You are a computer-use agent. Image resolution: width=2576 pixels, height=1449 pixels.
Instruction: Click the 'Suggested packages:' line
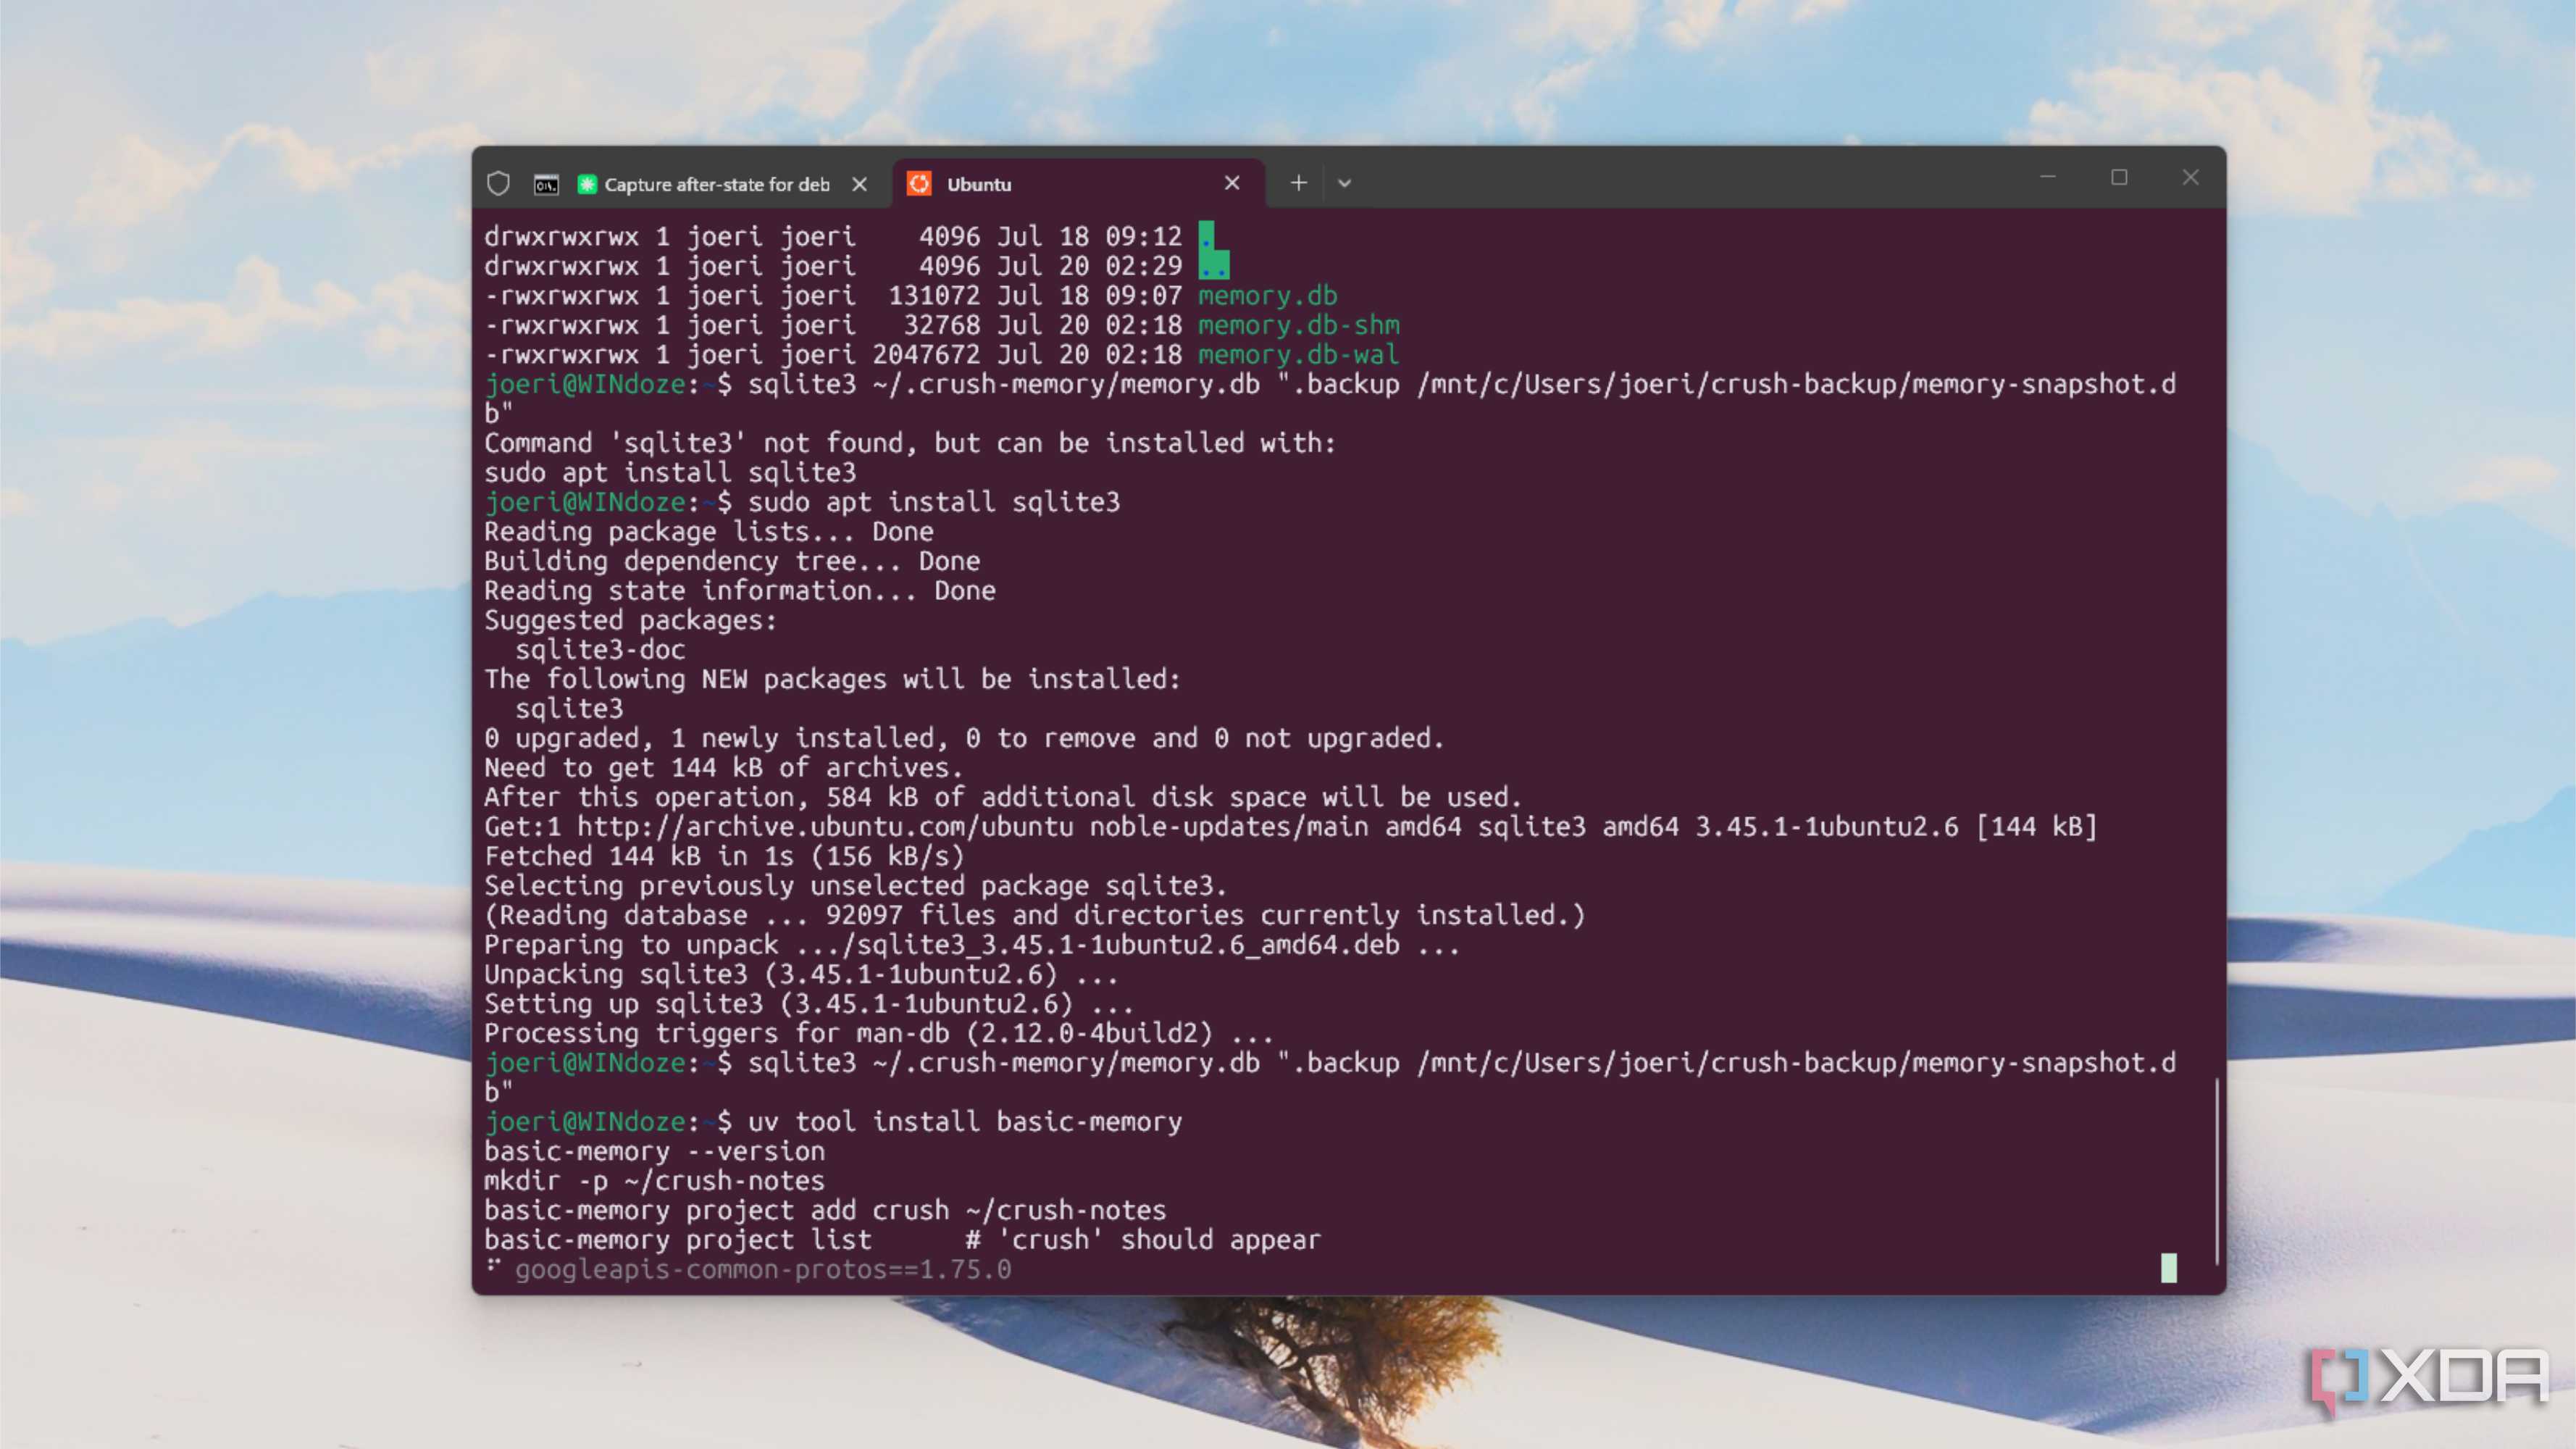631,620
